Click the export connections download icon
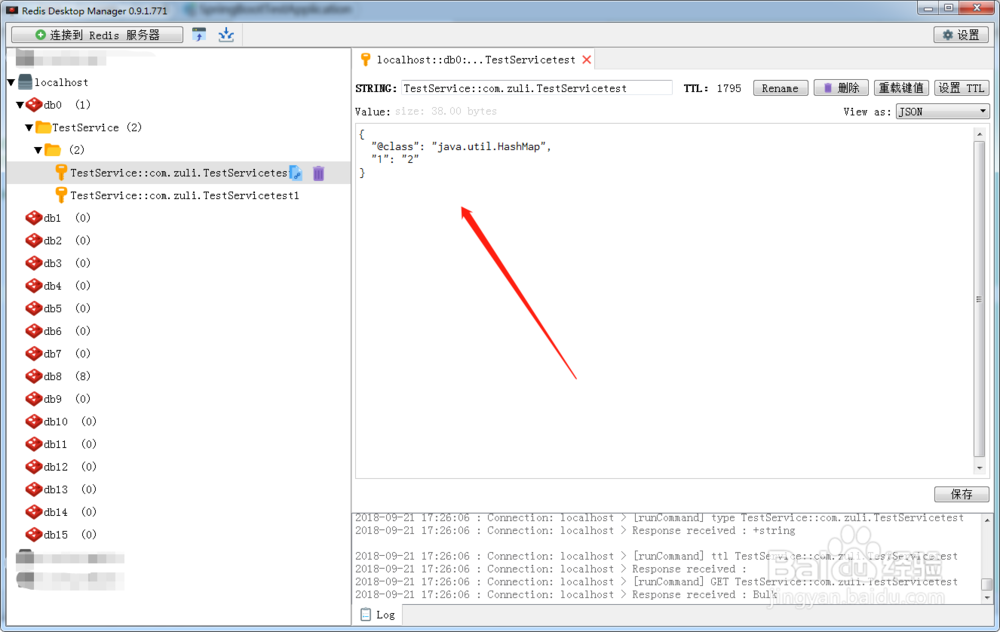The image size is (1000, 632). point(226,34)
